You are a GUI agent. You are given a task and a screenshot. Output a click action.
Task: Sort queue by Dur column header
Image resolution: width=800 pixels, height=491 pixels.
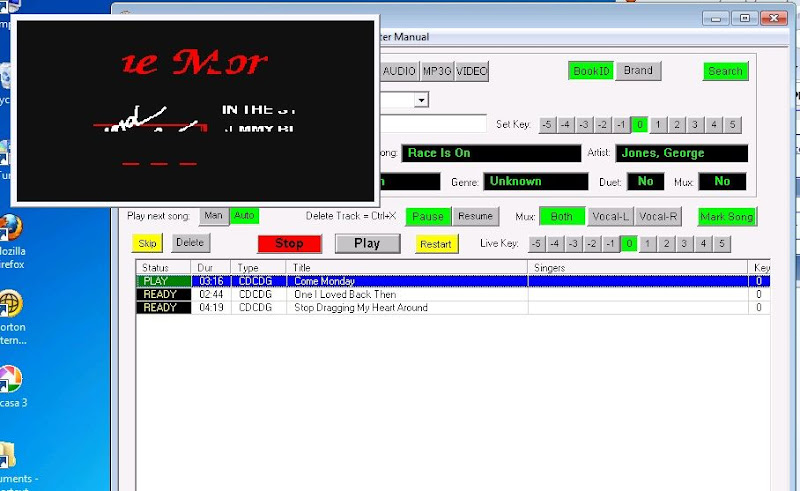point(211,267)
